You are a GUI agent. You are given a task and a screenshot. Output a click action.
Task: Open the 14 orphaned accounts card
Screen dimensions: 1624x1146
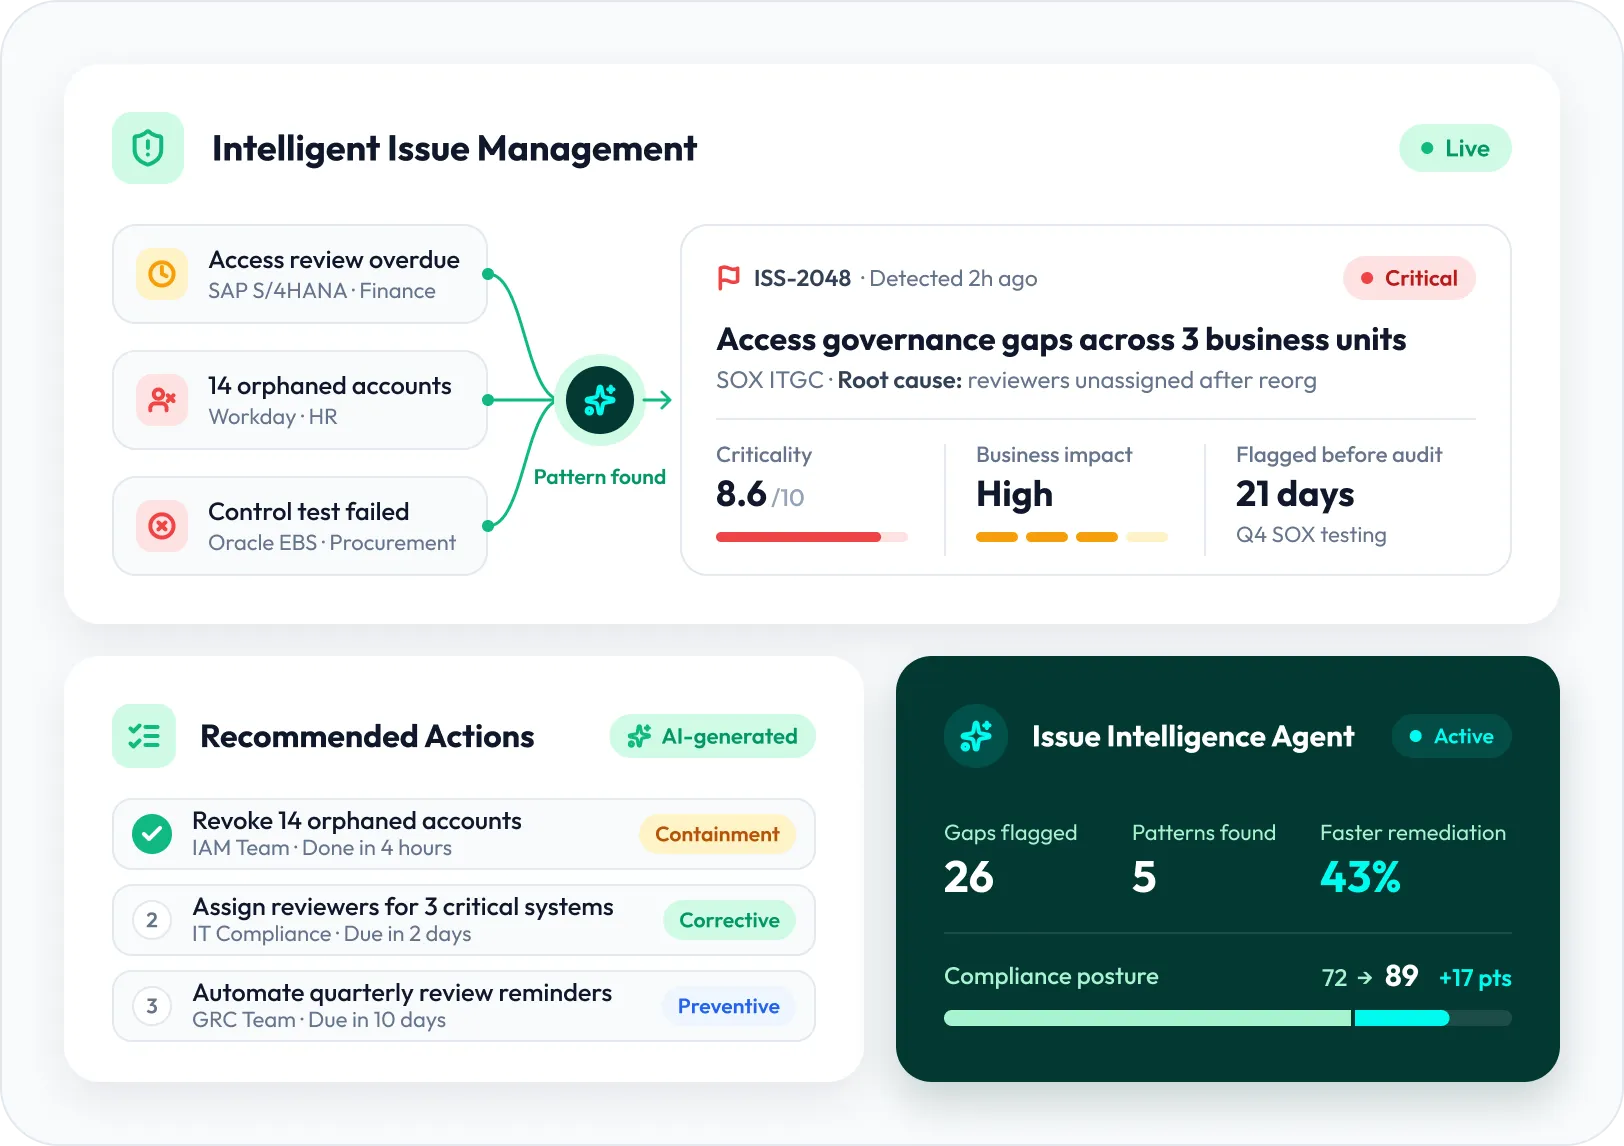click(300, 400)
